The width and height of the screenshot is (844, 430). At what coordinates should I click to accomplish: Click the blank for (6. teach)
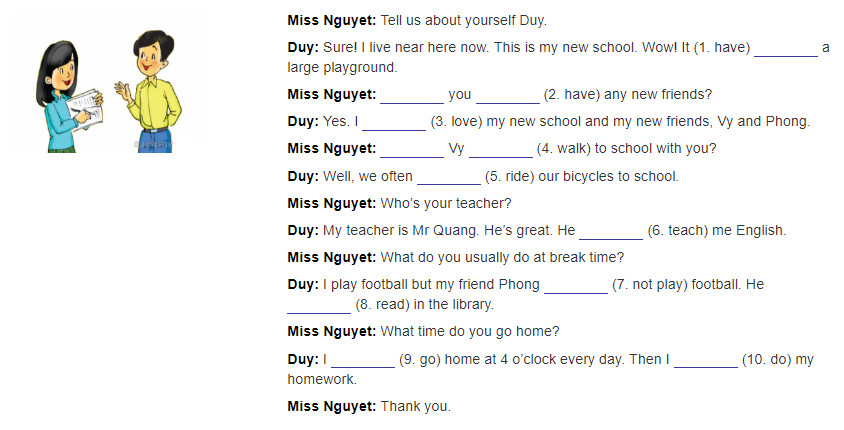click(x=611, y=231)
